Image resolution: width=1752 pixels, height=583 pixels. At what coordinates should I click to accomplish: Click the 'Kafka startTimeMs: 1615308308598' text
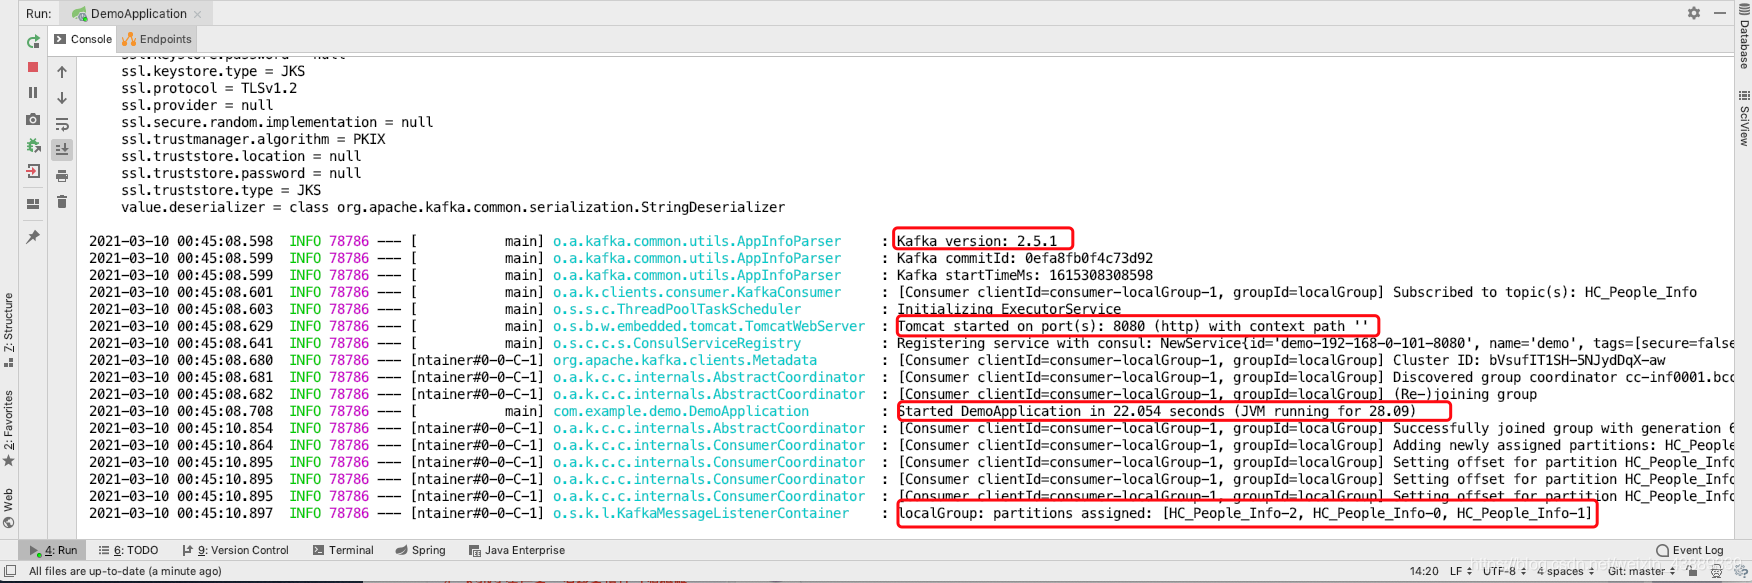(1024, 275)
